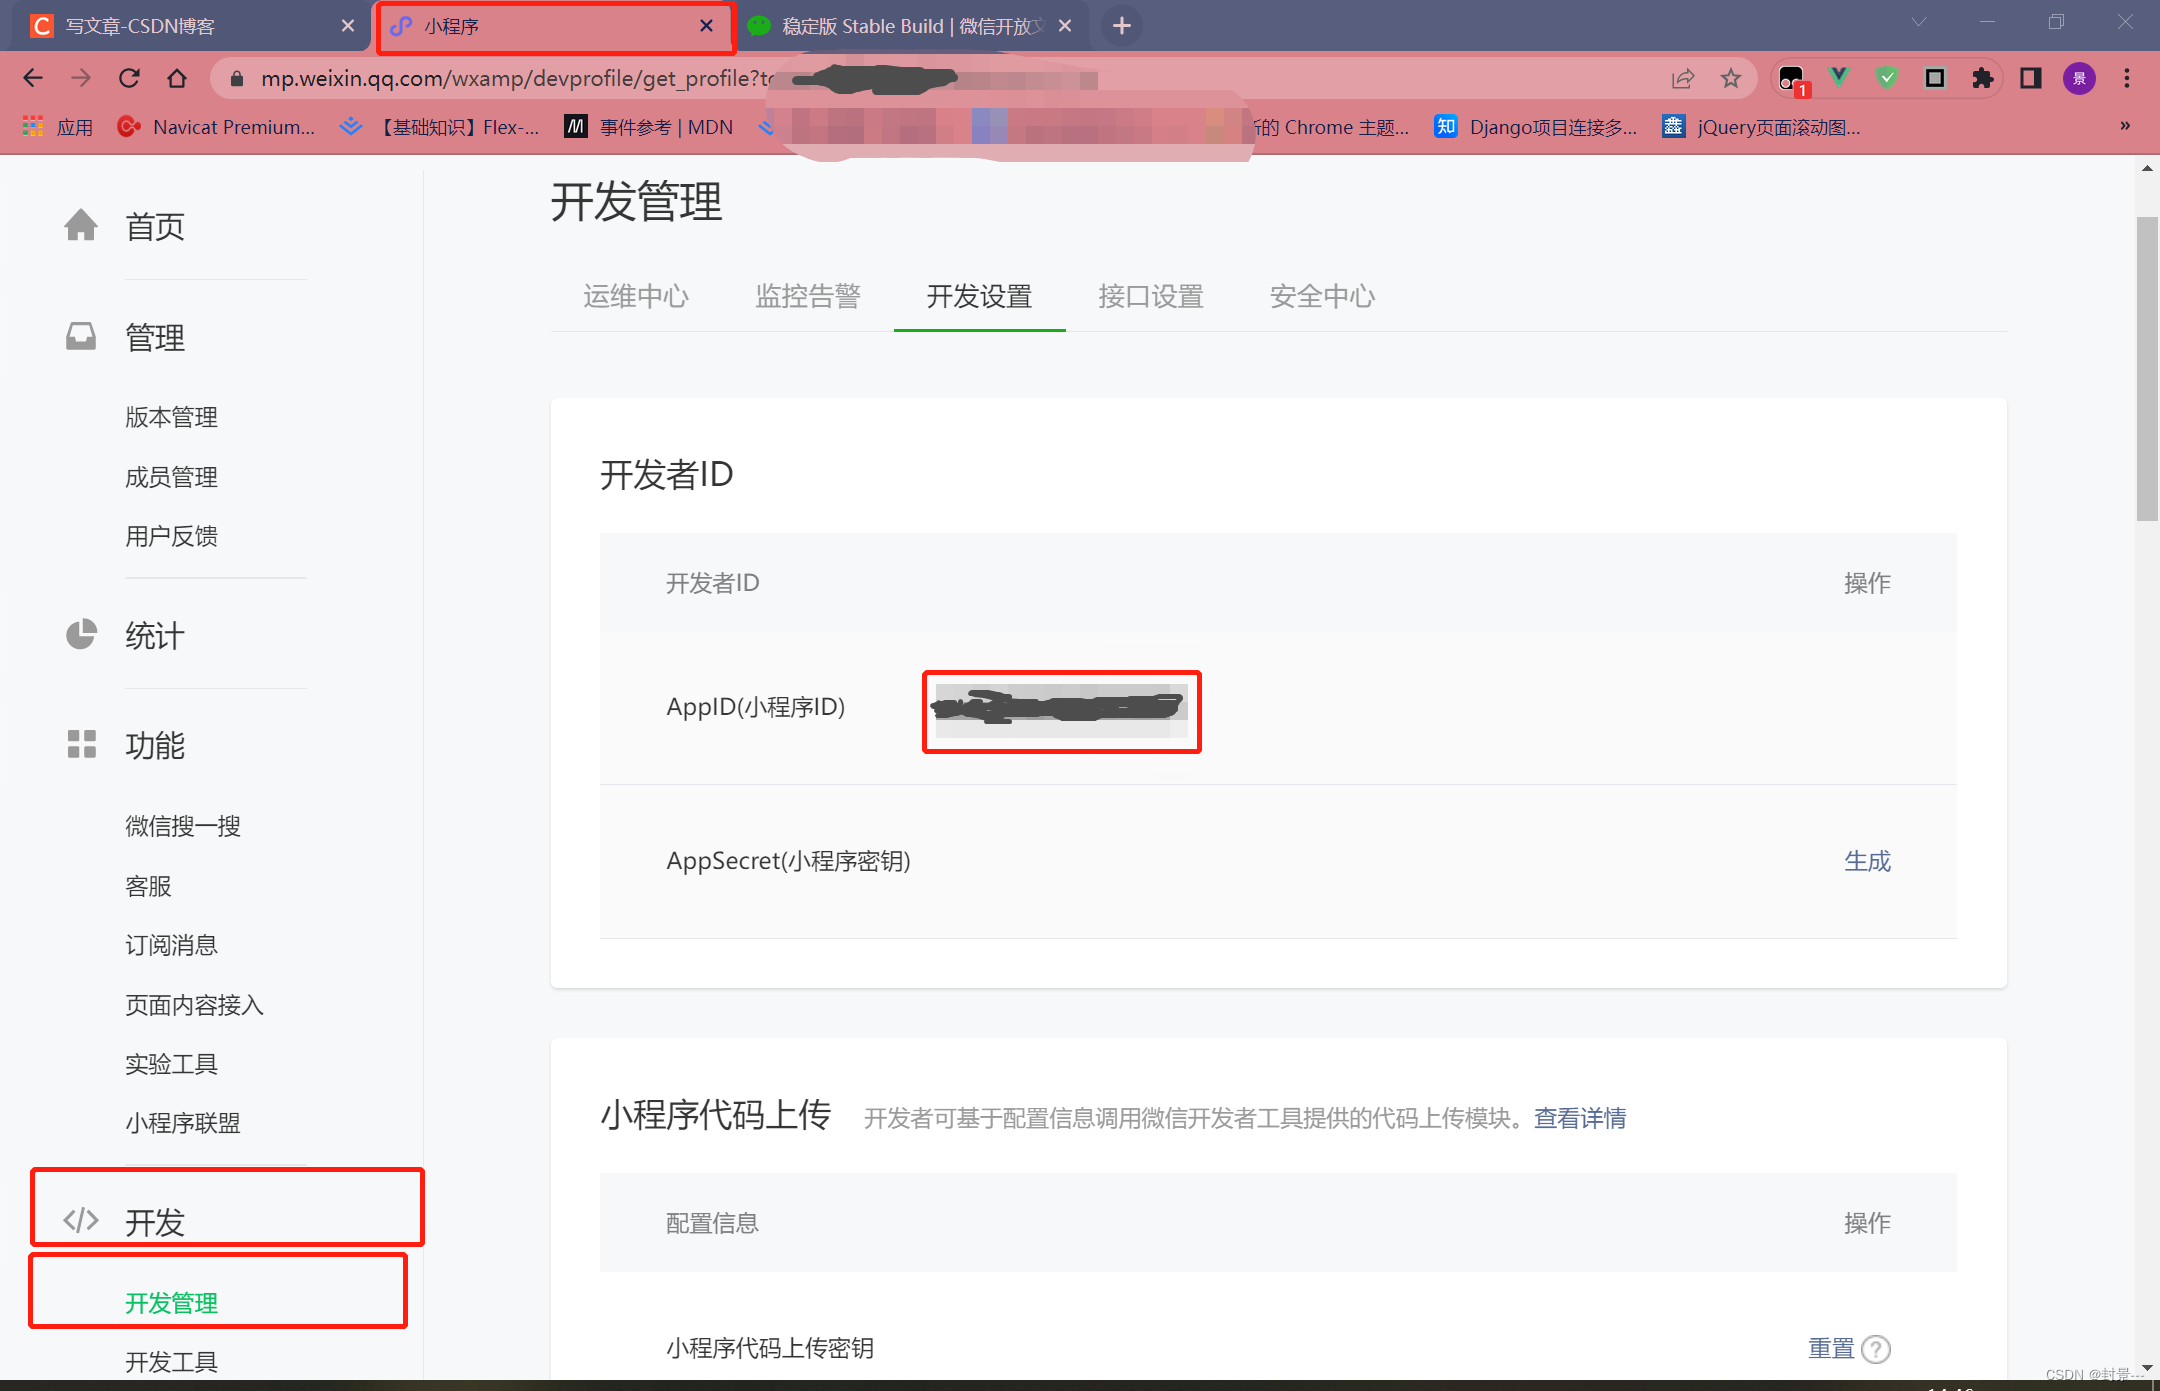
Task: Open 微信搜一搜 in the sidebar
Action: tap(183, 826)
